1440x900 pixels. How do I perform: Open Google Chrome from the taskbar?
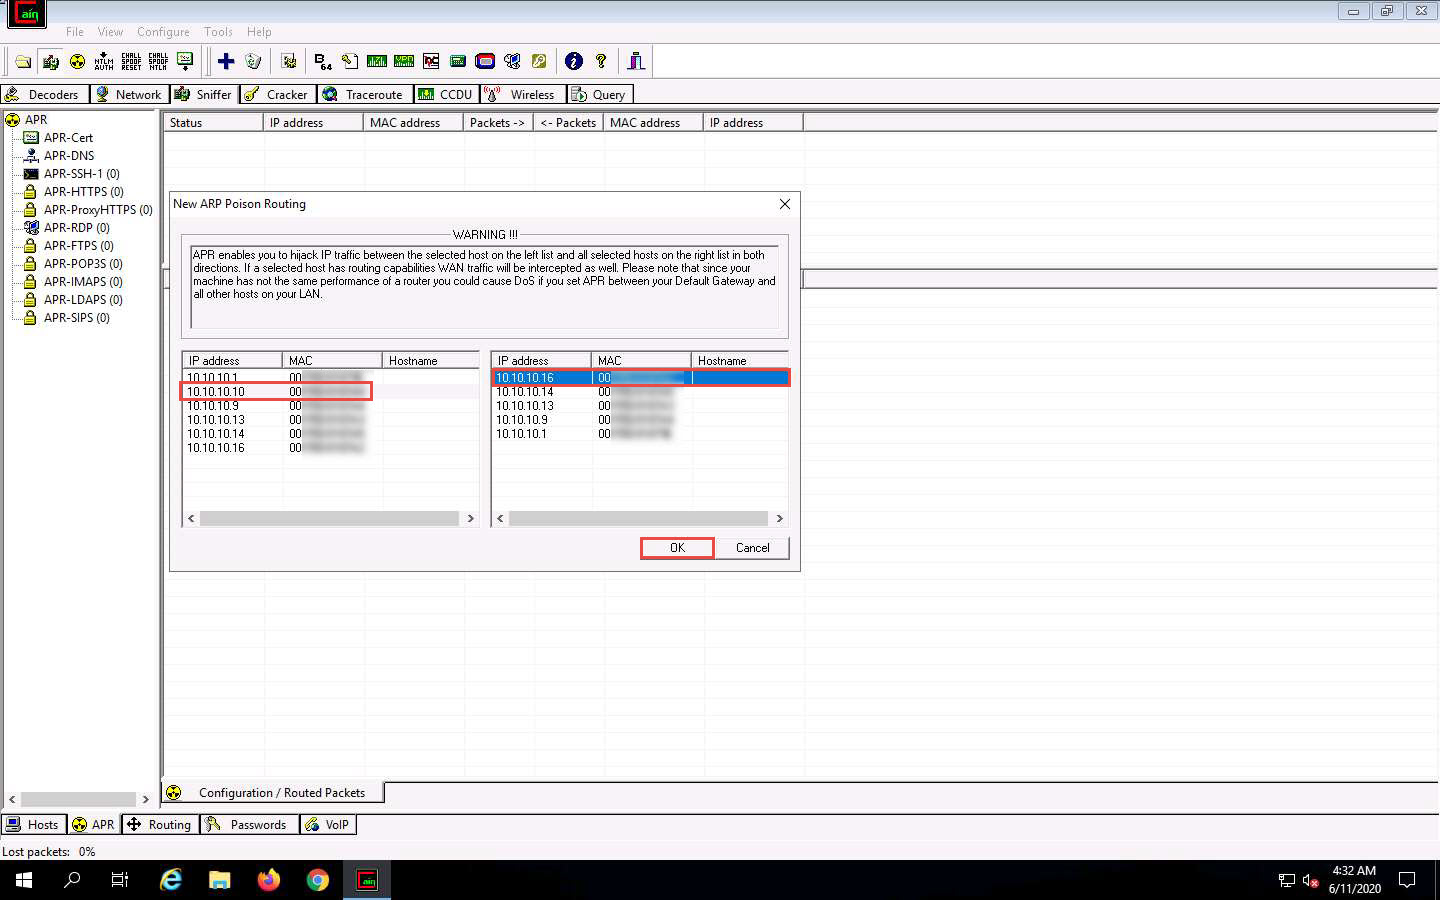[x=318, y=880]
